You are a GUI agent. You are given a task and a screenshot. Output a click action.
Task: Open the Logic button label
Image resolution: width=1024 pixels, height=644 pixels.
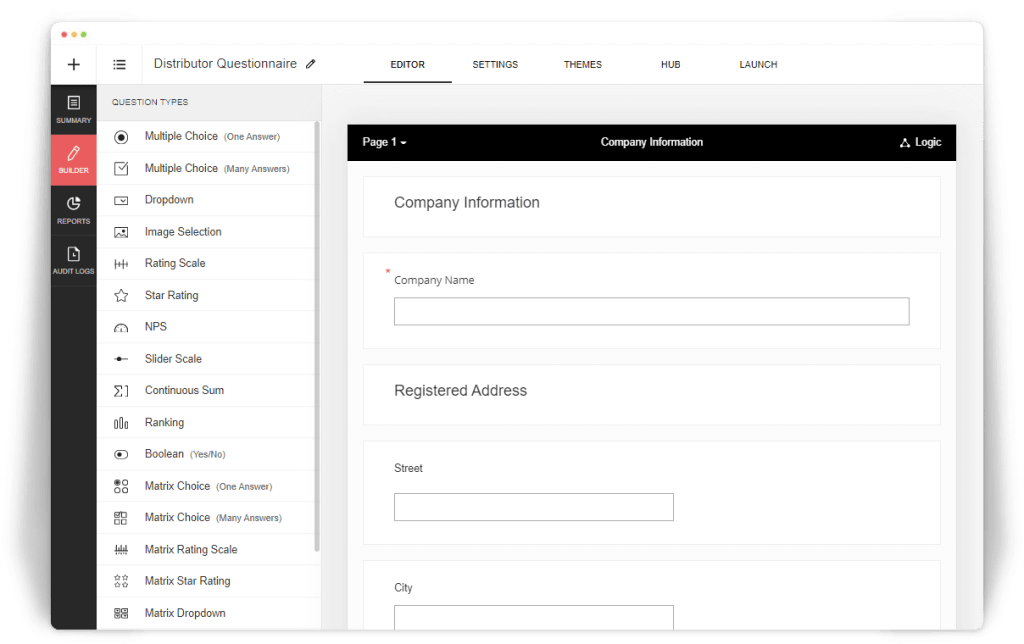click(x=927, y=142)
